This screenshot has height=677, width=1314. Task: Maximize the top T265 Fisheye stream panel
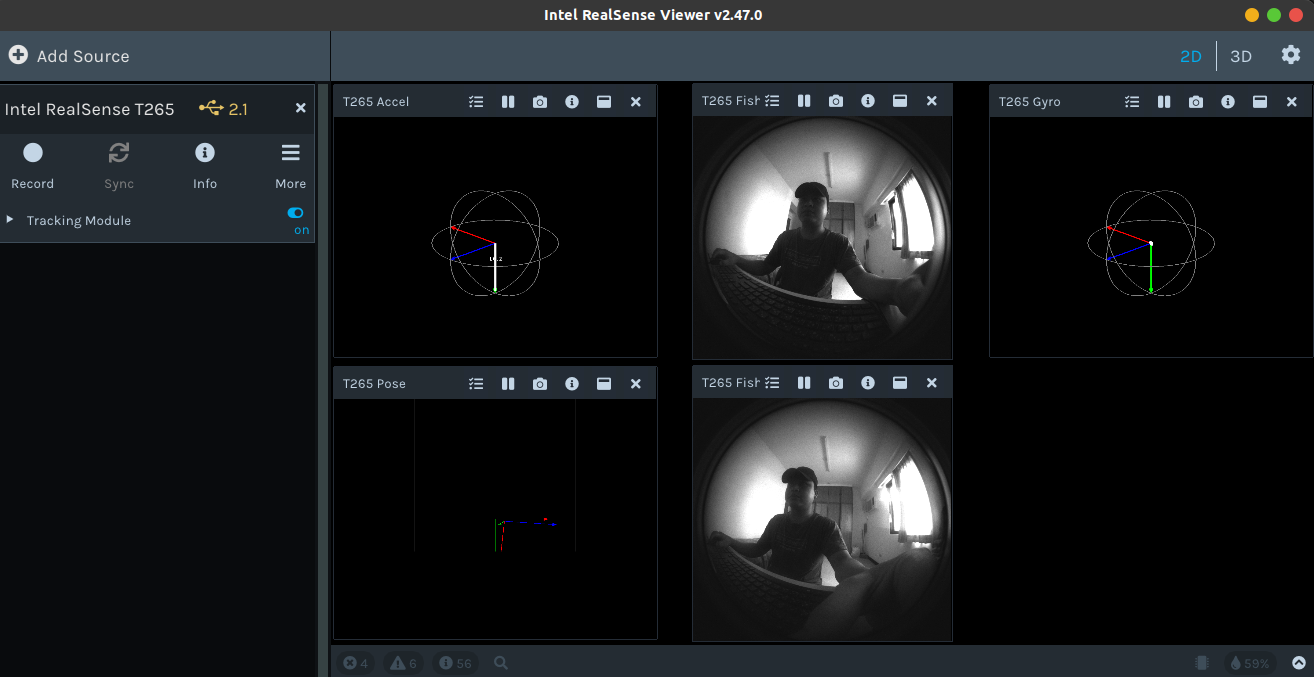point(900,101)
